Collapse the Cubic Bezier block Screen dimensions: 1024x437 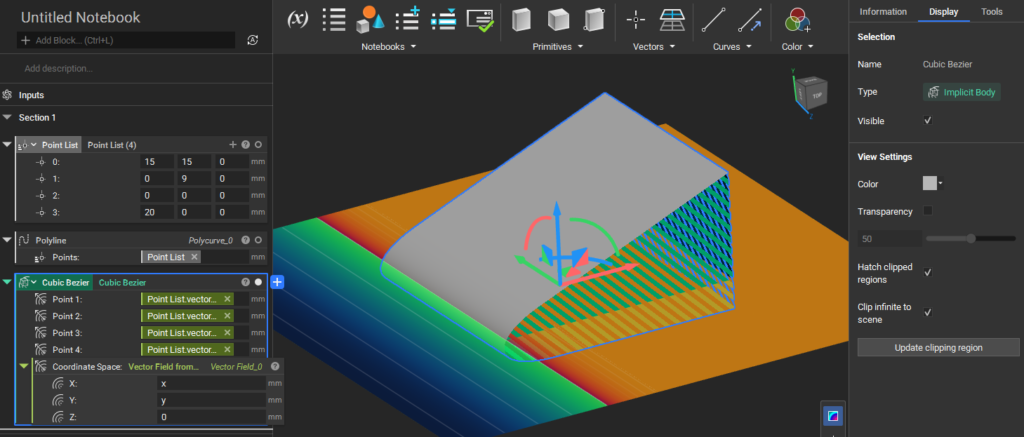click(9, 282)
